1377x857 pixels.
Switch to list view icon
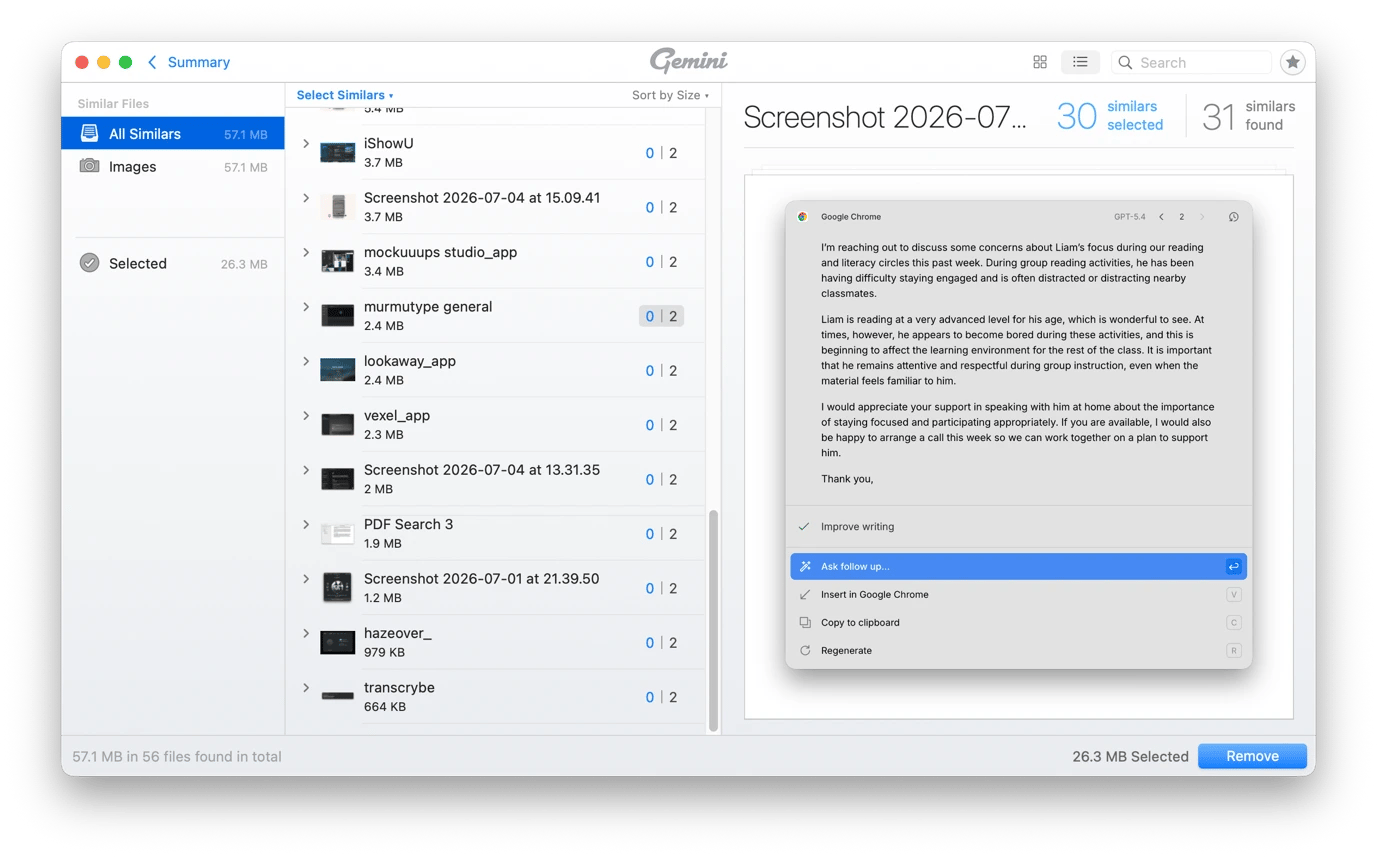pos(1080,62)
